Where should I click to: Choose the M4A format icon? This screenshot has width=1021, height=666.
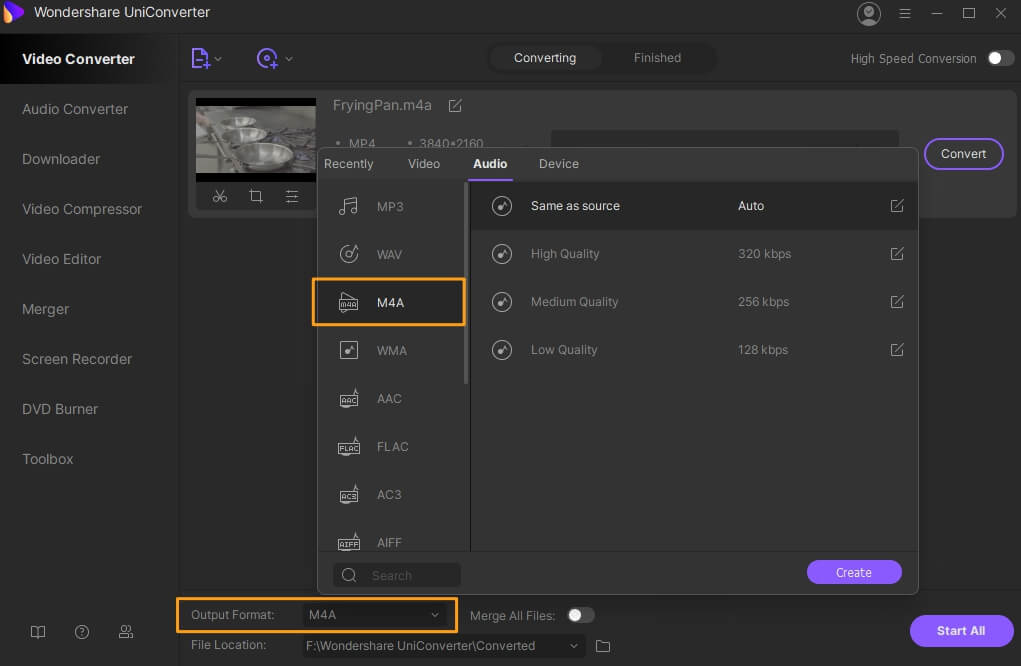(x=348, y=302)
